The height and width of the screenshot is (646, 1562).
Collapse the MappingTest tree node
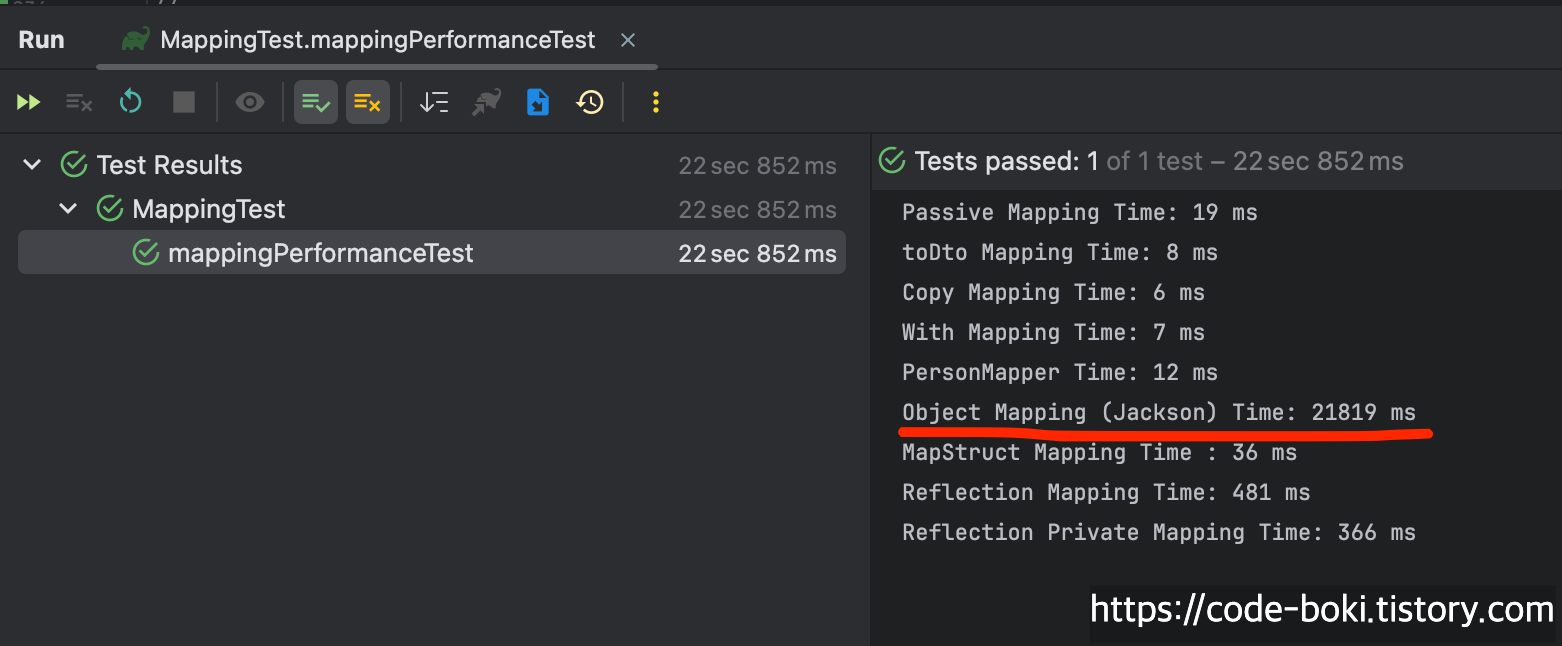(68, 209)
